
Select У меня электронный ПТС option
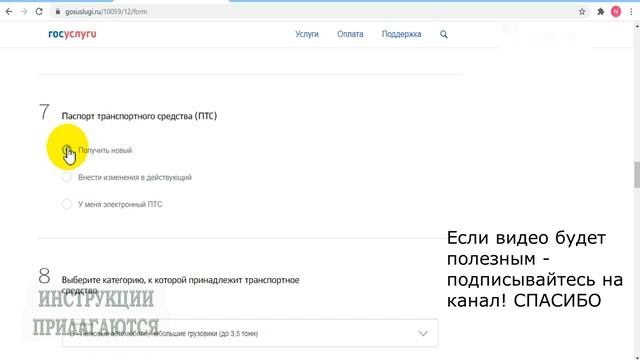[x=67, y=204]
